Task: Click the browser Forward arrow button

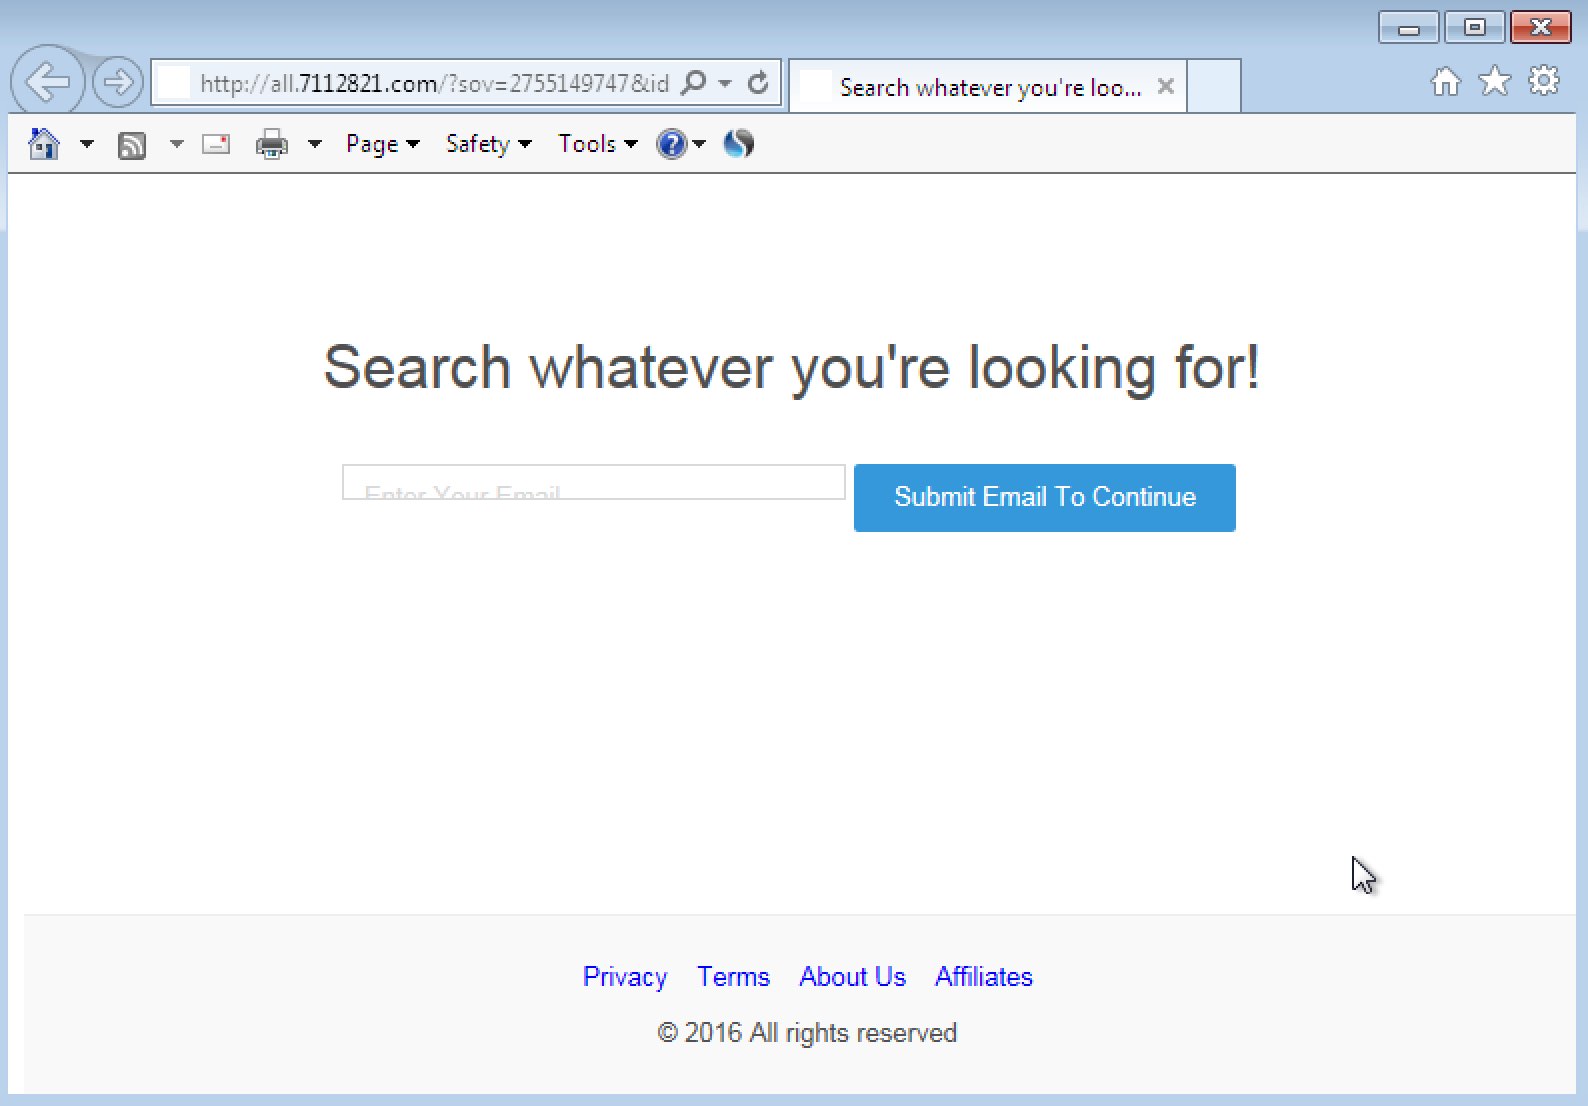Action: pos(118,82)
